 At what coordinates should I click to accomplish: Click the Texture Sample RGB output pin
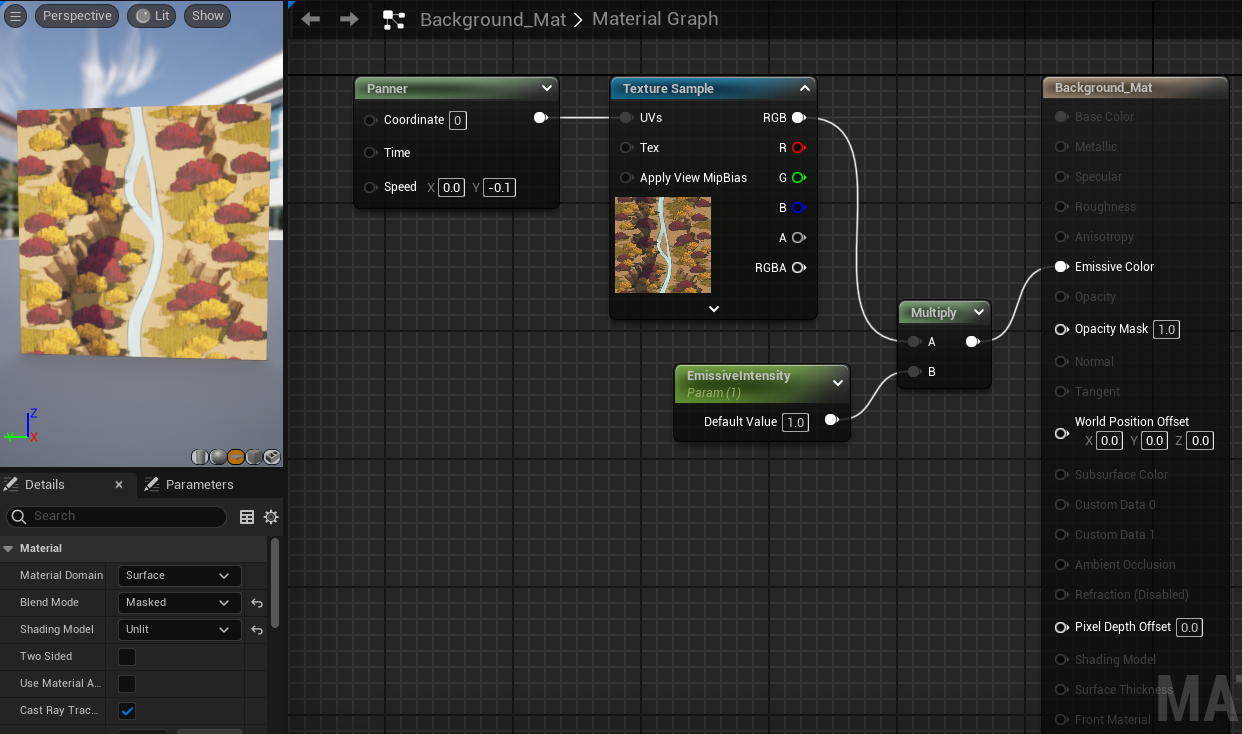(798, 118)
